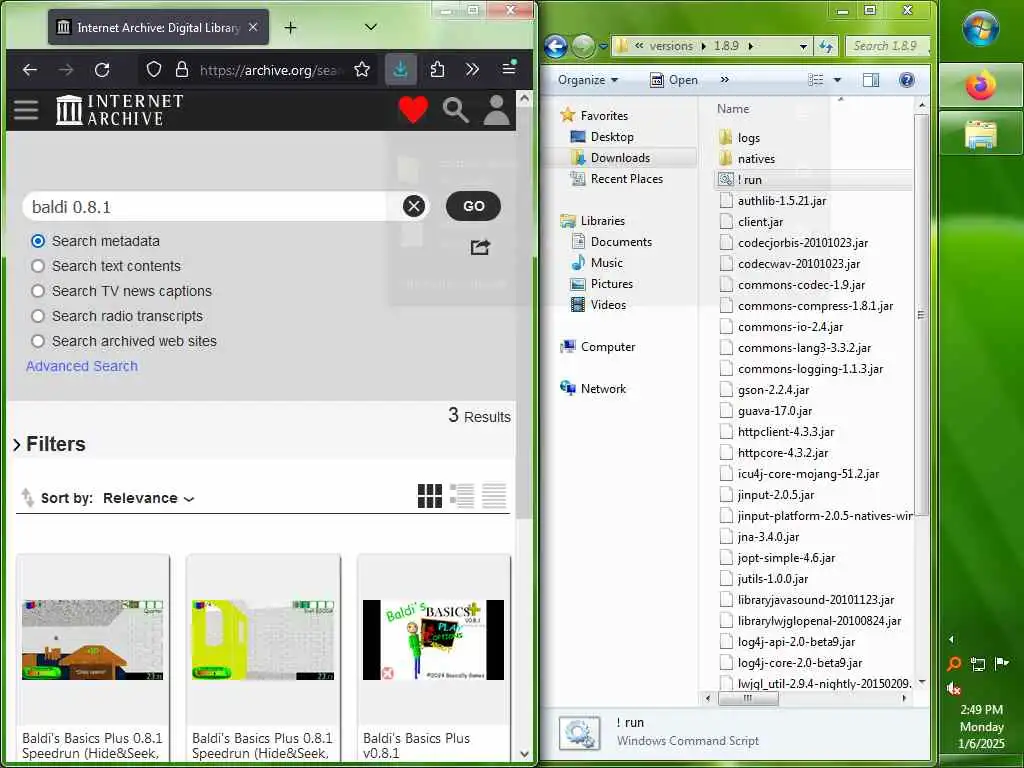The image size is (1024, 768).
Task: Open Sort by Relevance dropdown
Action: point(149,498)
